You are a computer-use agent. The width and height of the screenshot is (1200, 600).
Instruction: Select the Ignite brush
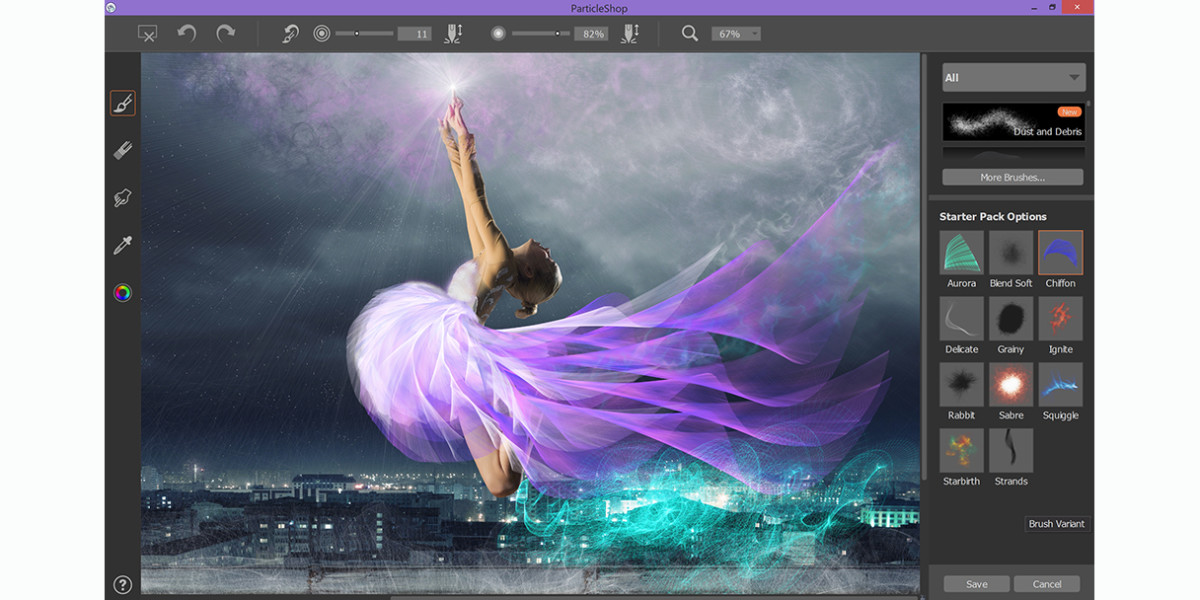coord(1060,319)
